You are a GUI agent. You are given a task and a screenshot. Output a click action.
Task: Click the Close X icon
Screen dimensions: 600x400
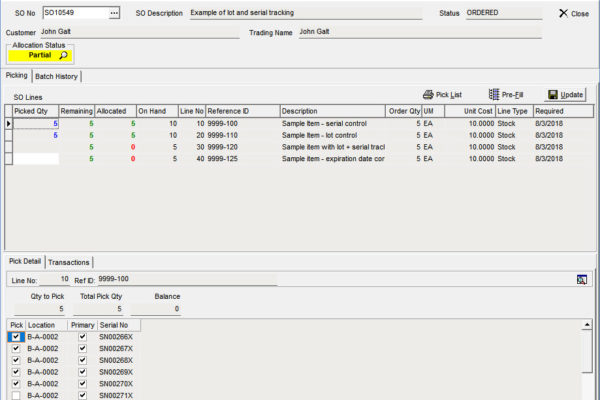pos(563,13)
